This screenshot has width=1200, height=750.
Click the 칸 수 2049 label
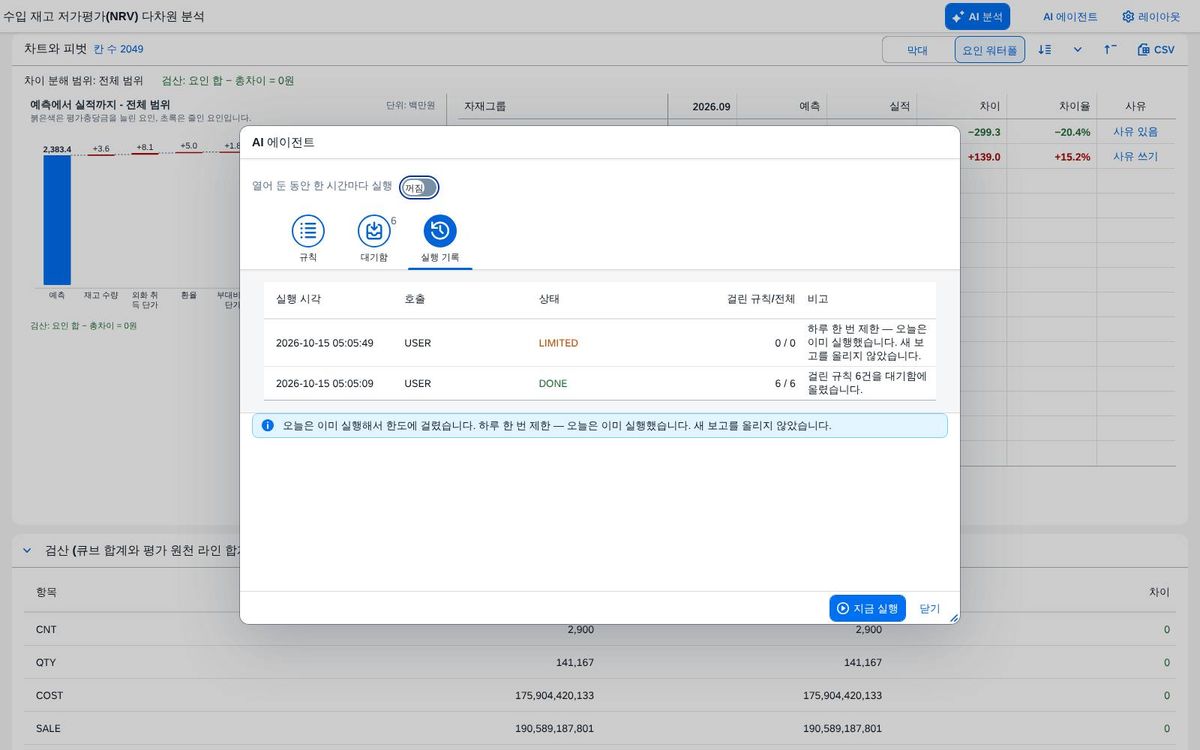point(119,49)
